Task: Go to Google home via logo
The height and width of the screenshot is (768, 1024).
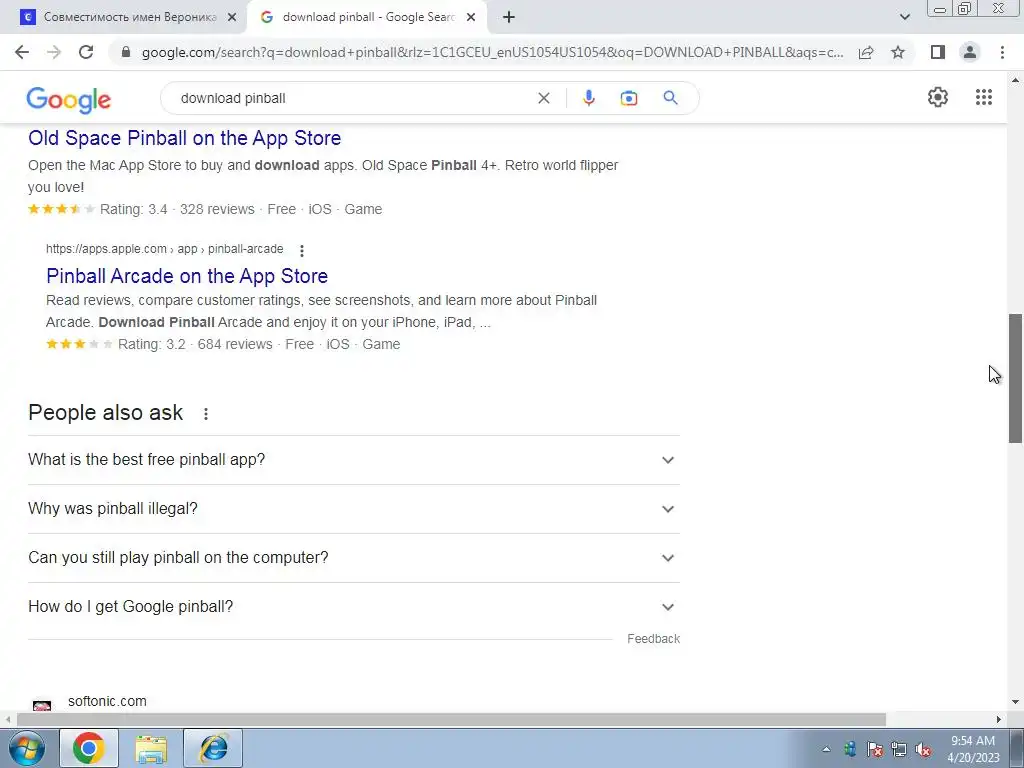Action: click(x=69, y=99)
